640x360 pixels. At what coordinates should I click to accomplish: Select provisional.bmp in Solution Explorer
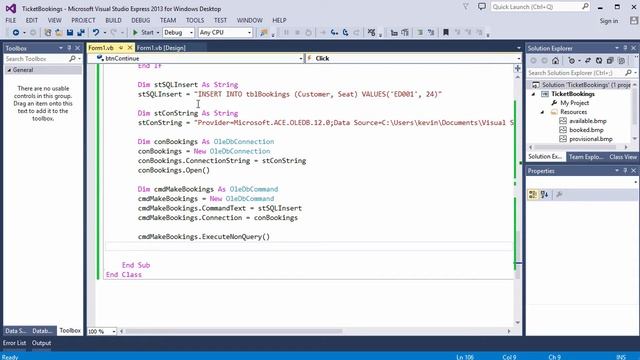pos(591,139)
